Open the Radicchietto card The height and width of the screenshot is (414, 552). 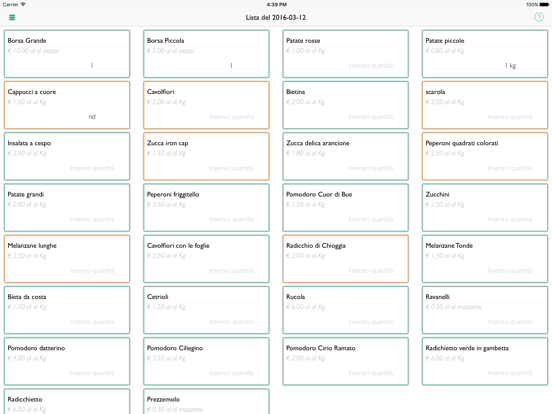click(x=67, y=401)
